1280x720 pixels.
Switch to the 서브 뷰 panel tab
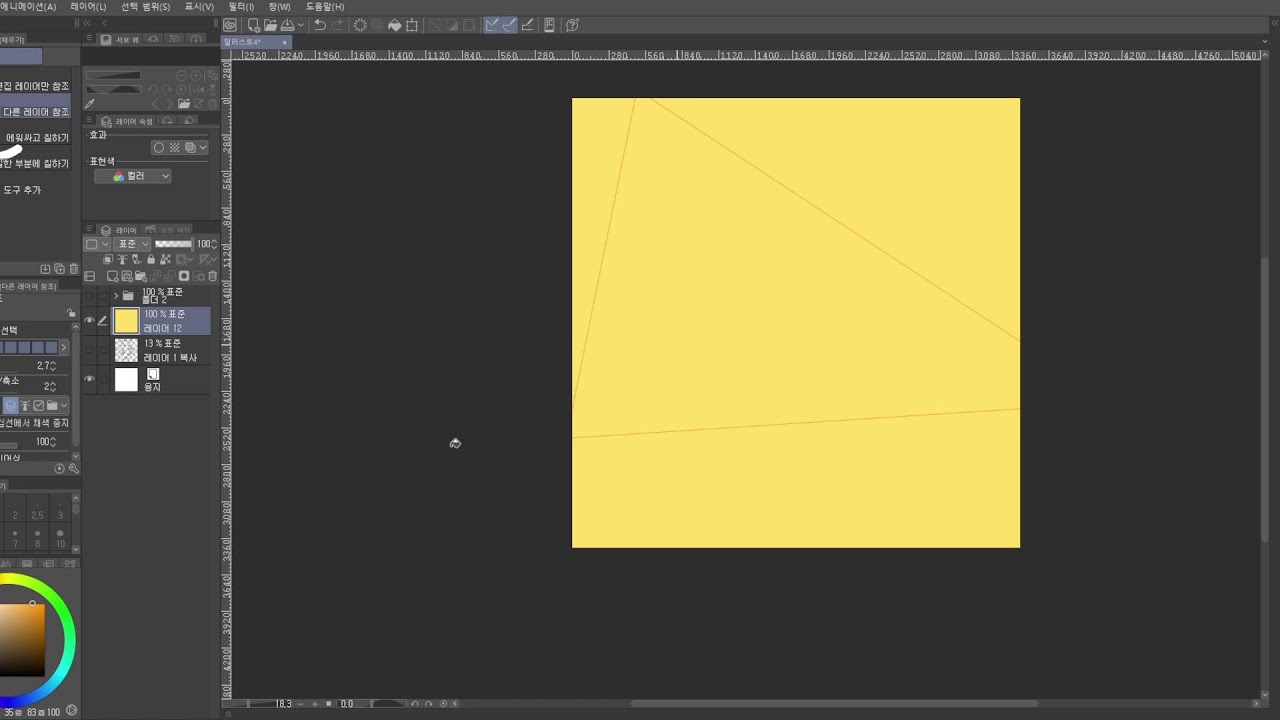(x=121, y=40)
